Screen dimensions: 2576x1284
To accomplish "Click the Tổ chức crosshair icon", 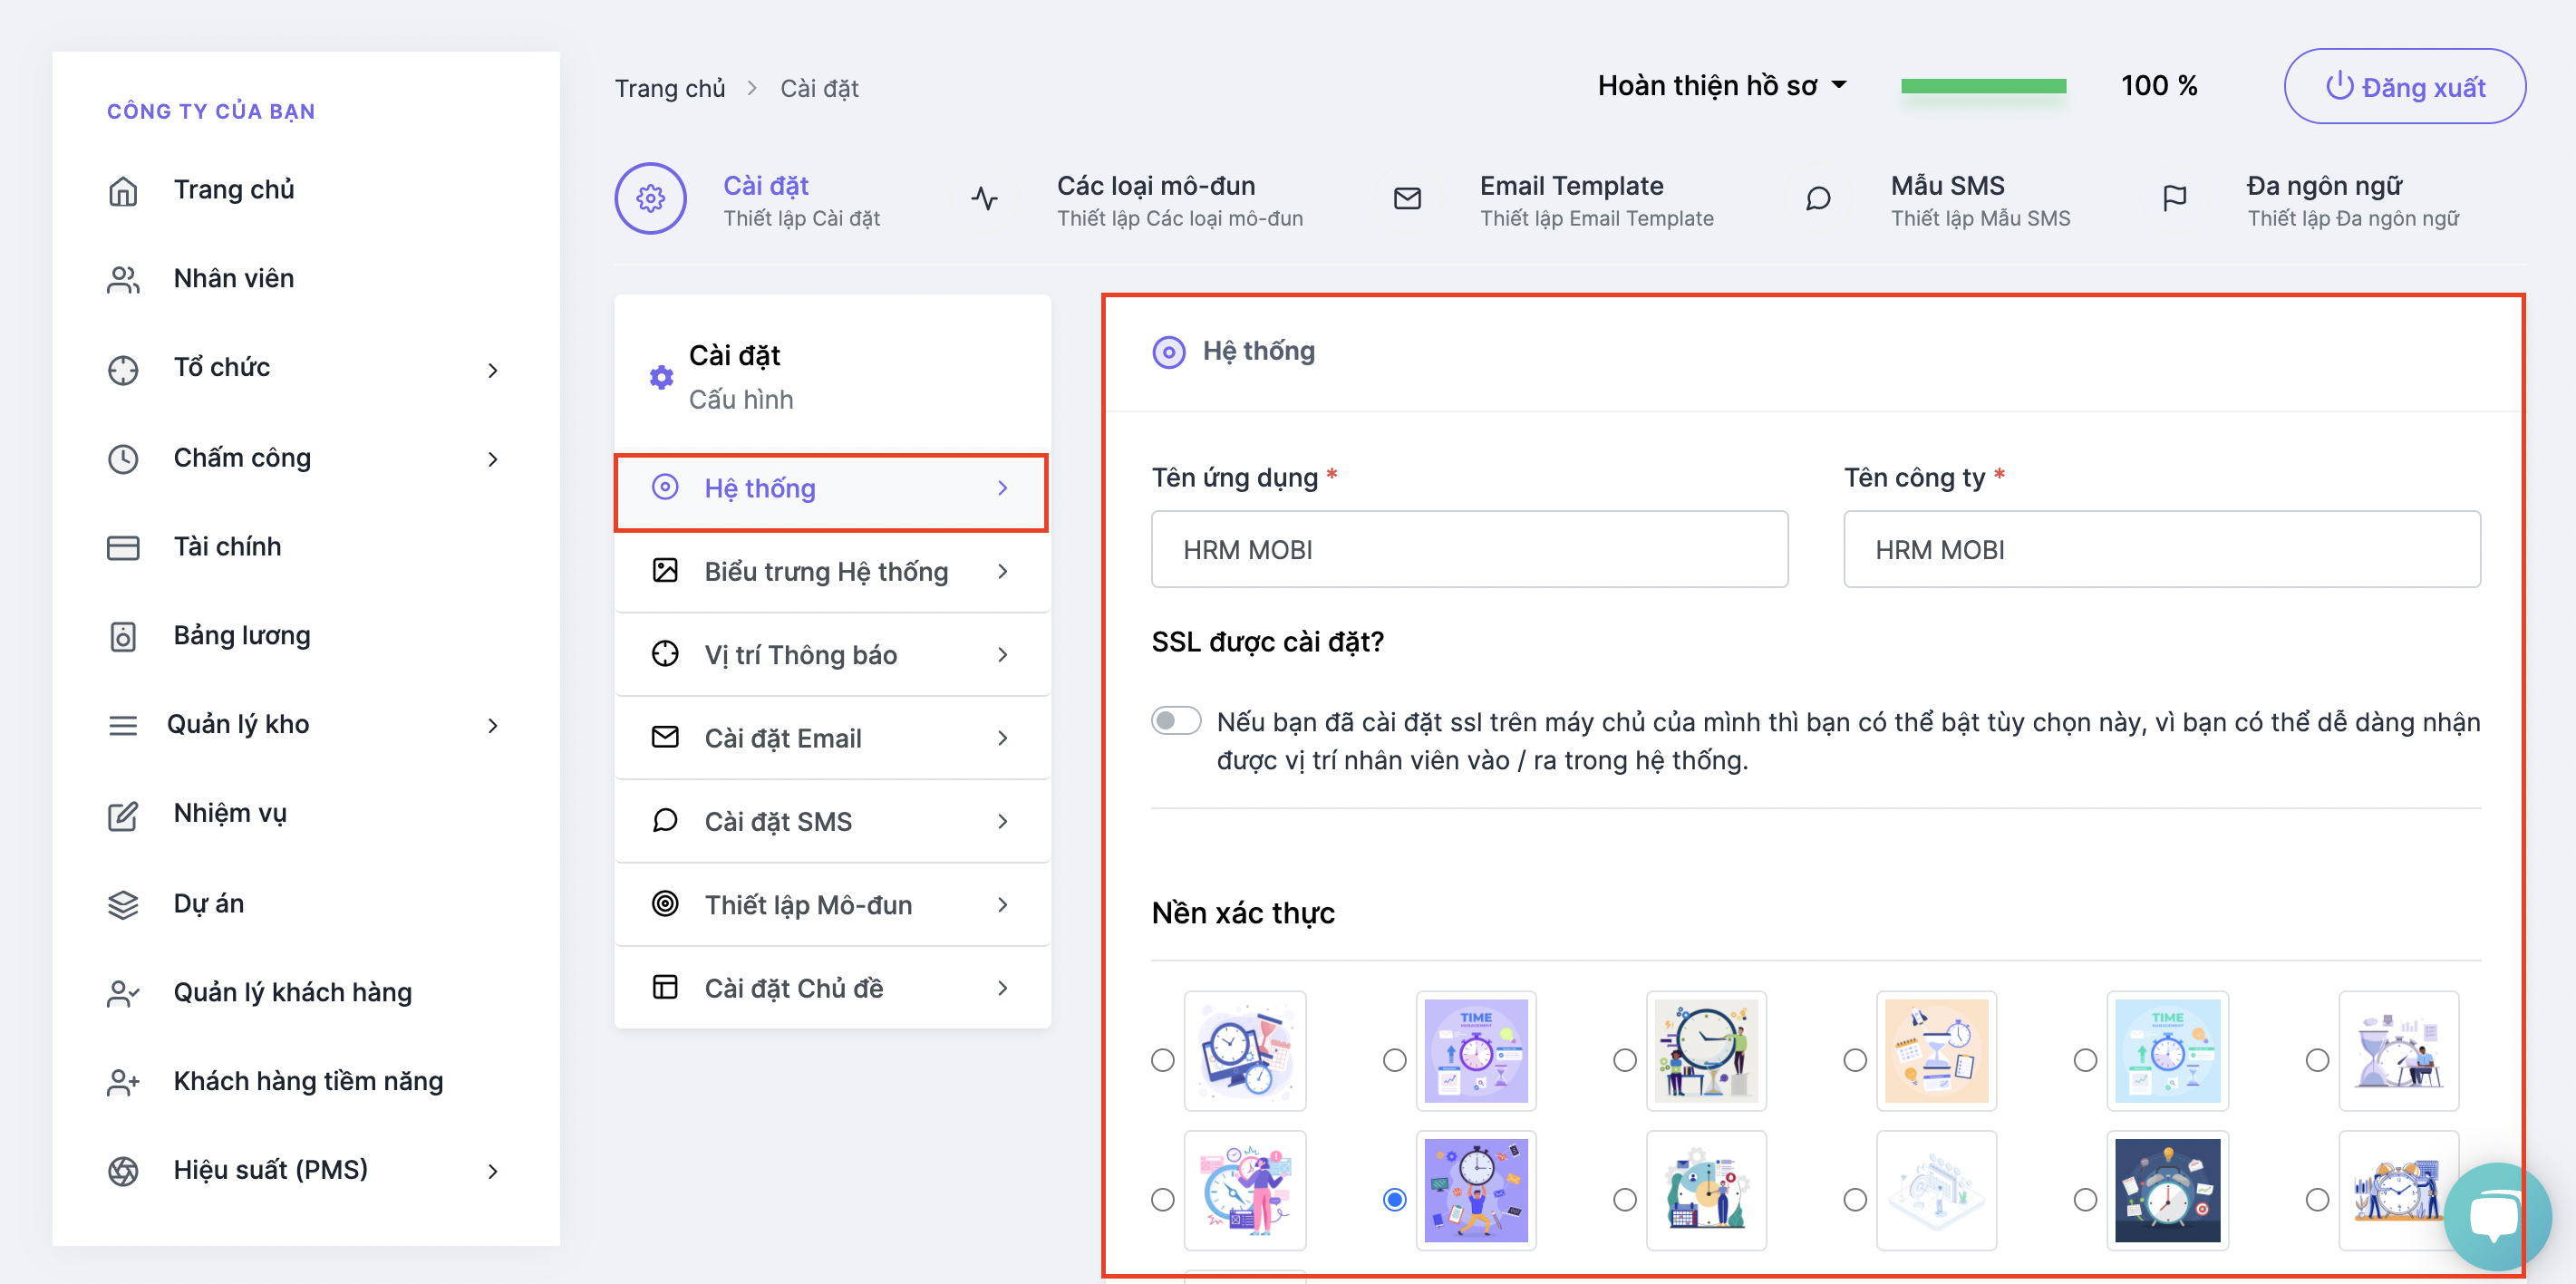I will [x=123, y=369].
